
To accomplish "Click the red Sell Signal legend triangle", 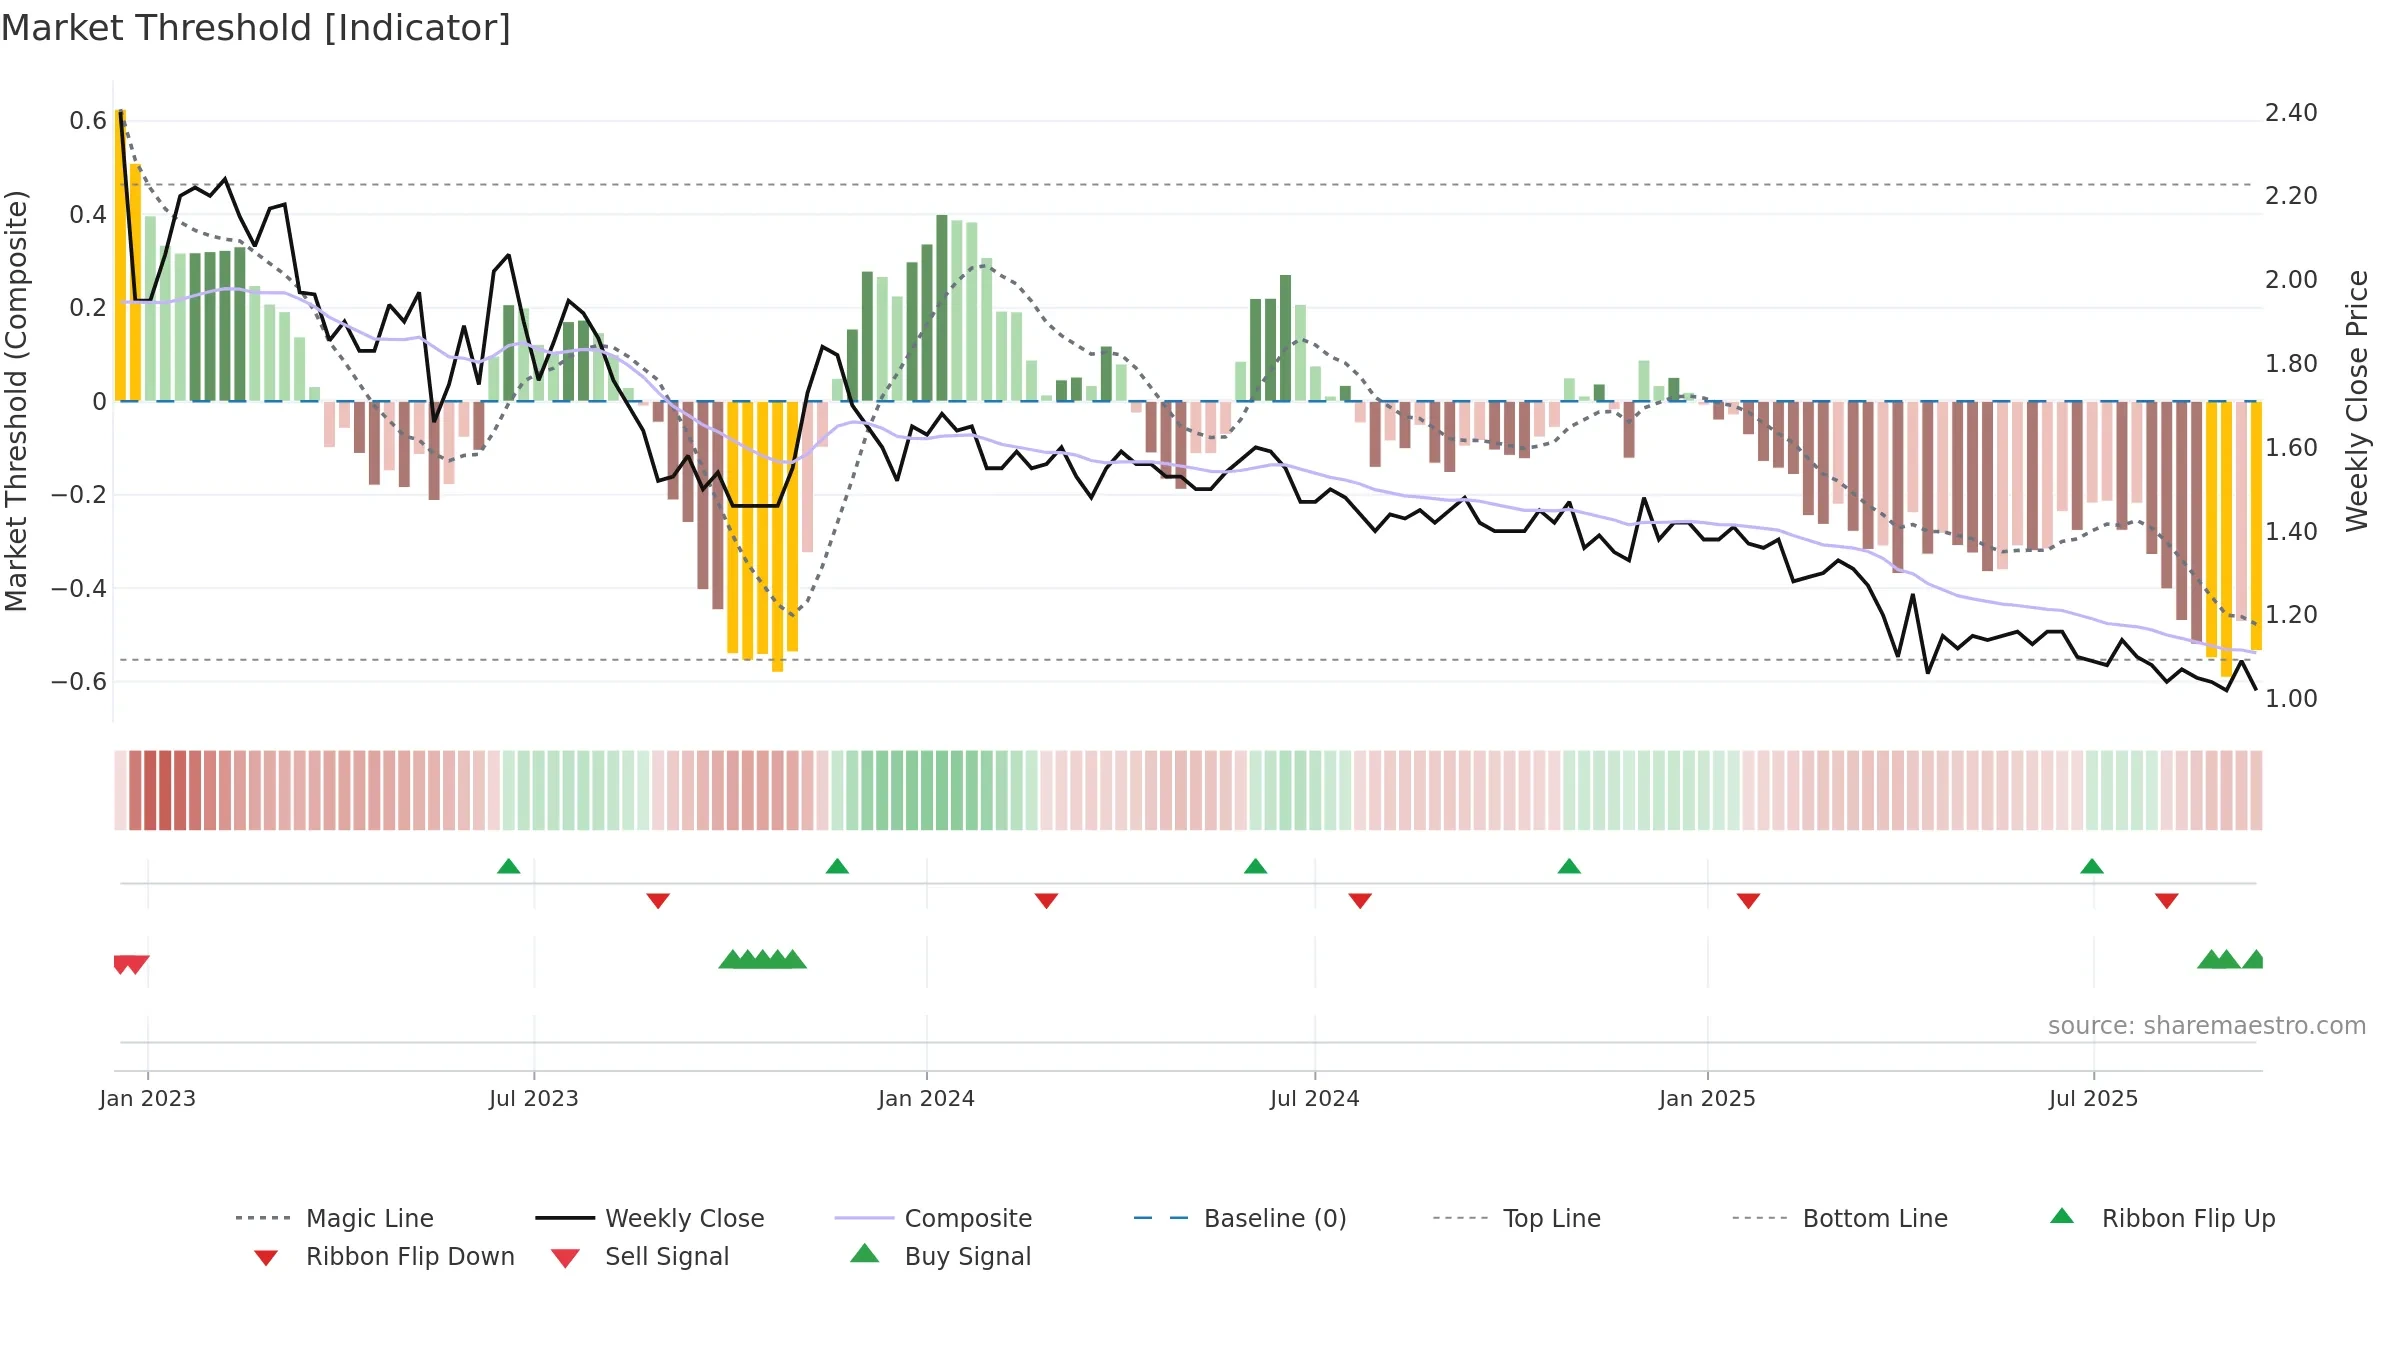I will click(565, 1258).
